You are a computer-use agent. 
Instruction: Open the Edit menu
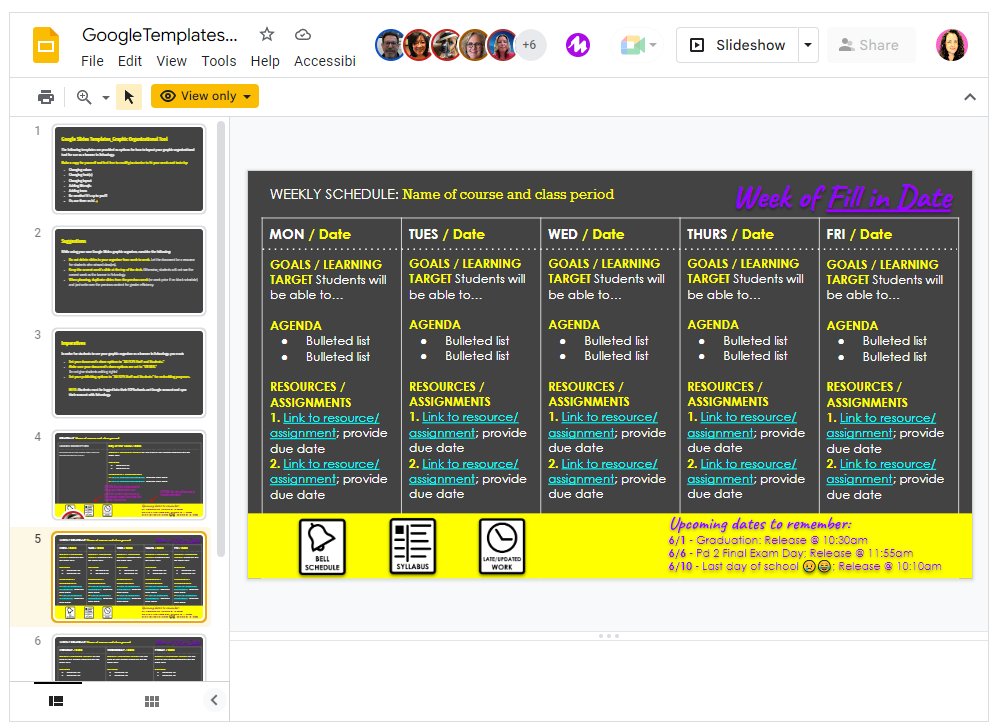coord(129,61)
